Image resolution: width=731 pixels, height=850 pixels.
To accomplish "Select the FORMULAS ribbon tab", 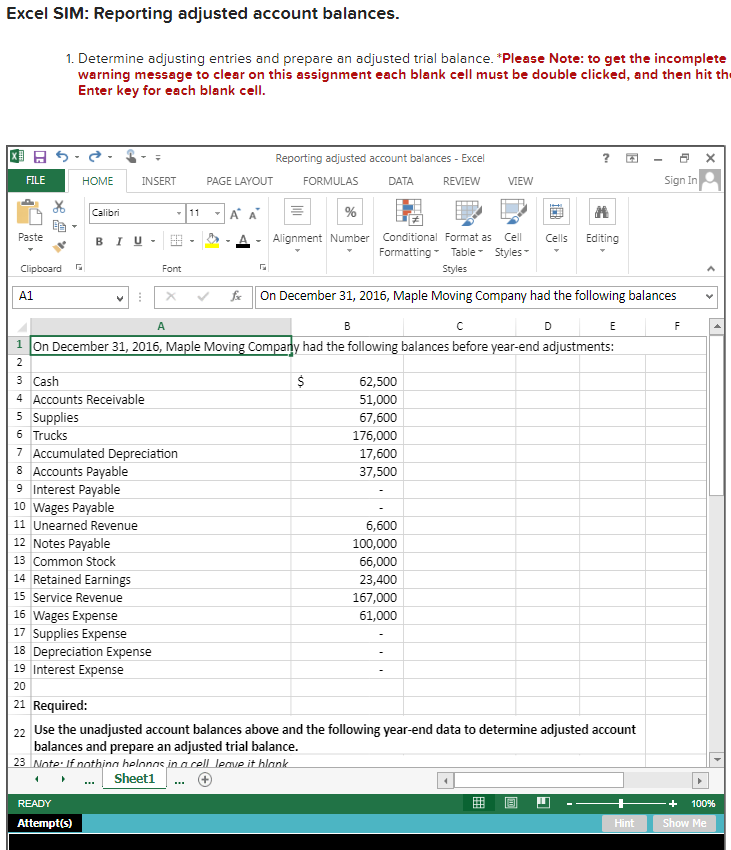I will pos(330,181).
